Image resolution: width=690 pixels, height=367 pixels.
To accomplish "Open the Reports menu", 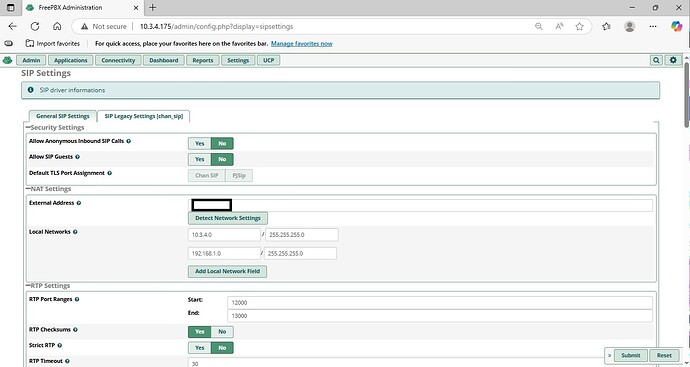I will click(x=203, y=60).
